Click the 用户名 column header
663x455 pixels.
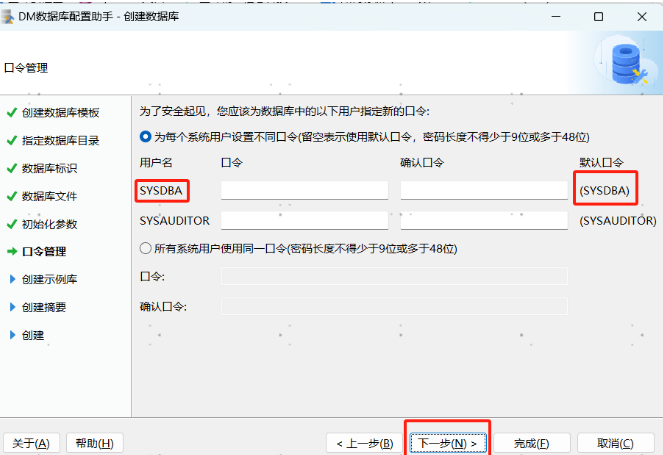(156, 163)
